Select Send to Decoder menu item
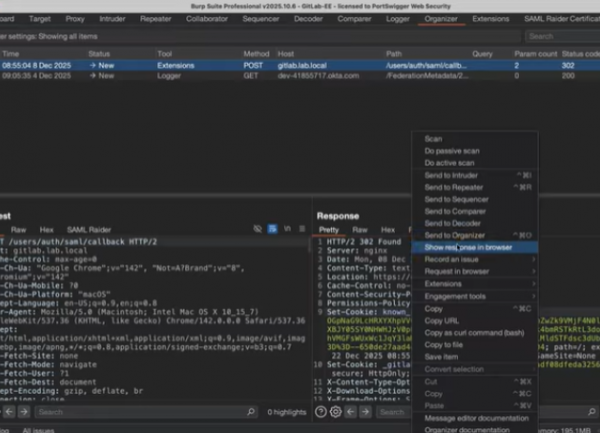 point(474,223)
